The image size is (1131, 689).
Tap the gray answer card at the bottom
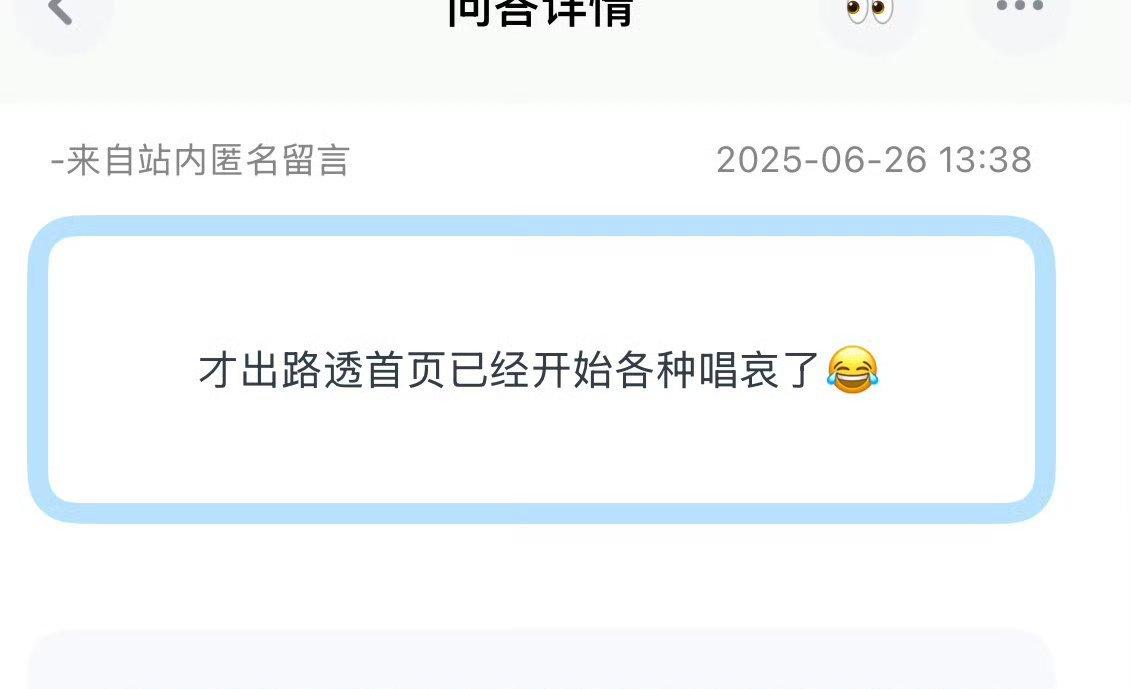click(541, 660)
